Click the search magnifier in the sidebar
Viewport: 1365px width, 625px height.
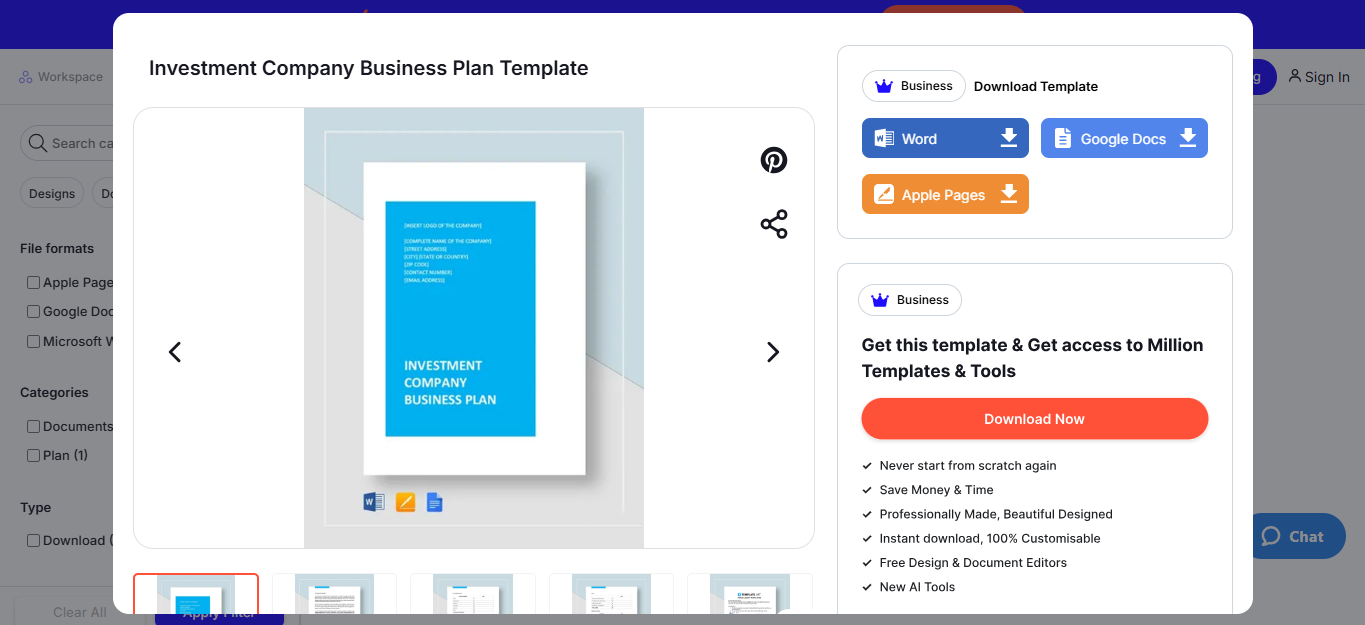coord(37,143)
